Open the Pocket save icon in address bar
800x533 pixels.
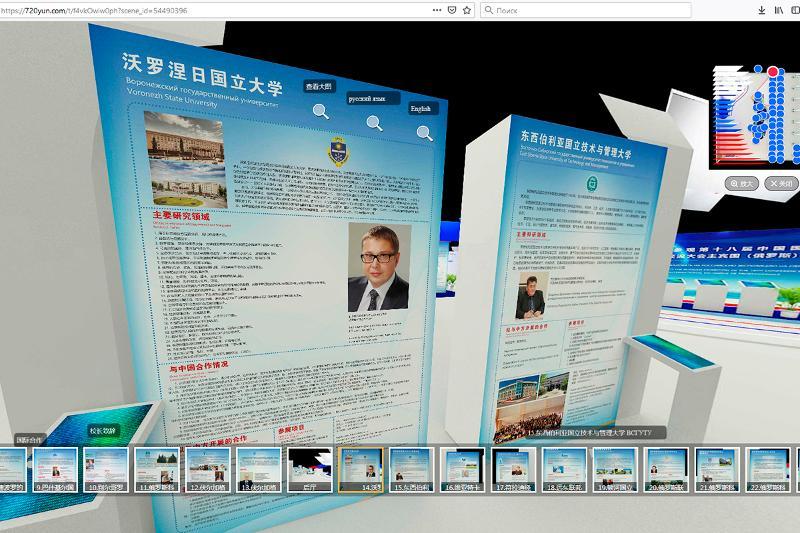tap(452, 9)
